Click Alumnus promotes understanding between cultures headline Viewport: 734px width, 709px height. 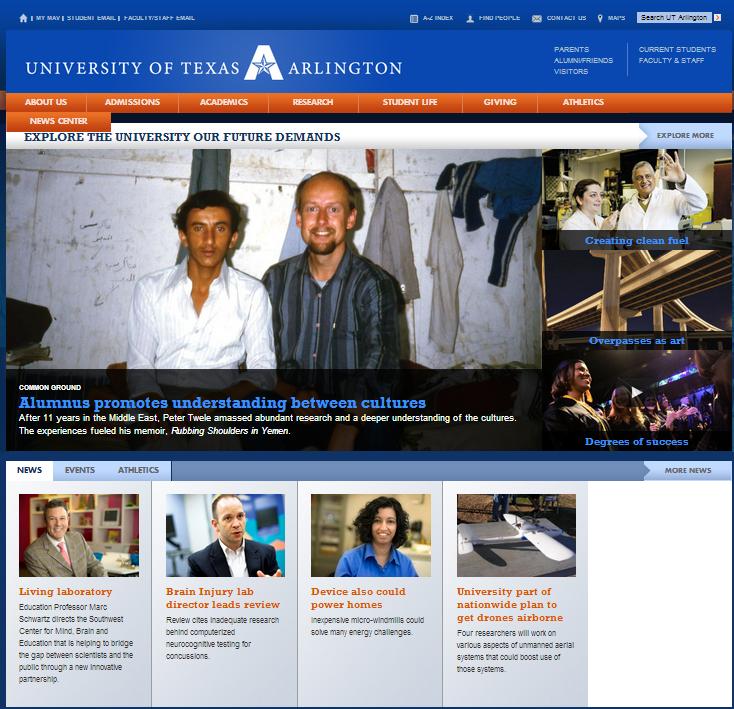coord(222,402)
